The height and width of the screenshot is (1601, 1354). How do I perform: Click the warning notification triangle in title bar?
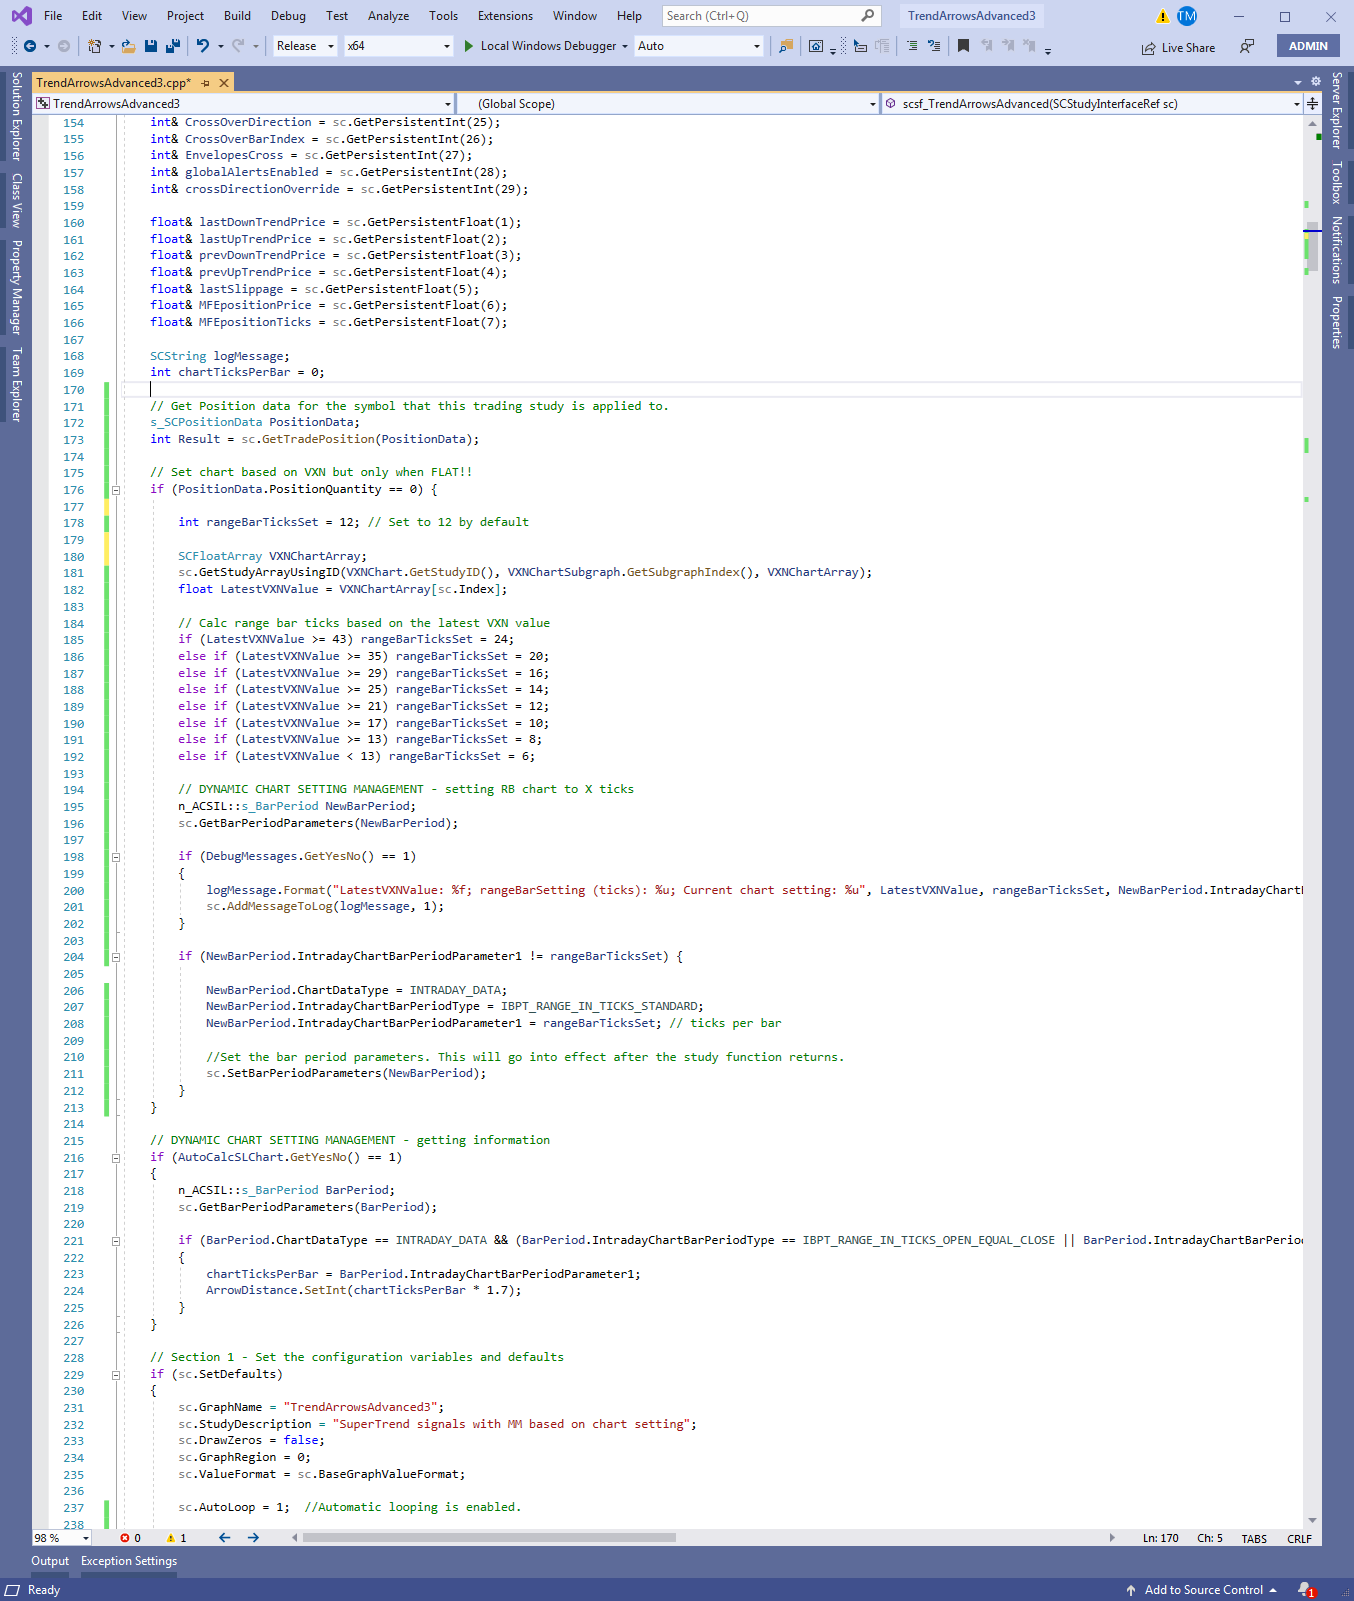pyautogui.click(x=1162, y=16)
